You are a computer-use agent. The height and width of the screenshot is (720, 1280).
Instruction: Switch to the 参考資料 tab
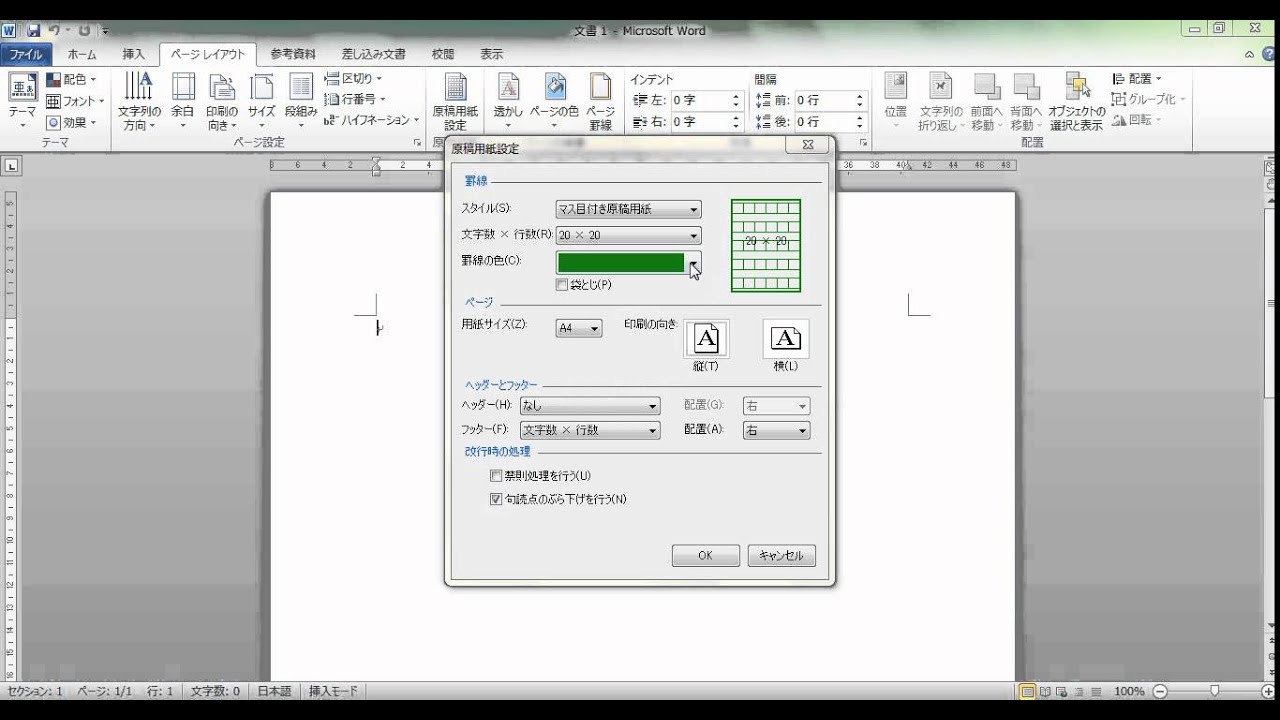(x=293, y=54)
